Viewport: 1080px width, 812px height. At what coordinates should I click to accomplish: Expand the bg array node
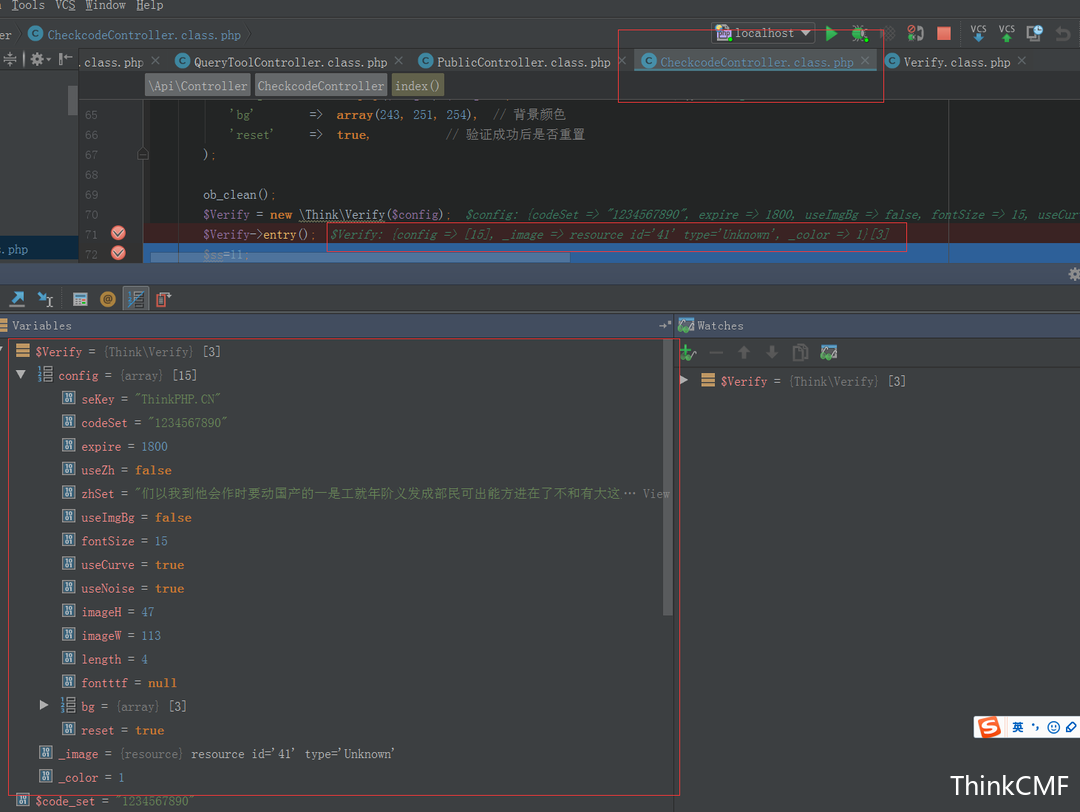(x=44, y=705)
